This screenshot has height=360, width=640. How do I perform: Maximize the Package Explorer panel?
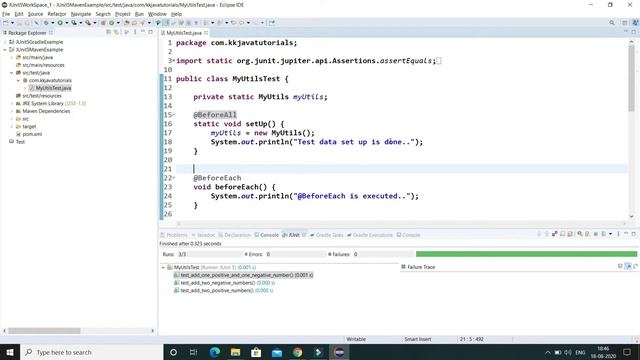[x=150, y=32]
